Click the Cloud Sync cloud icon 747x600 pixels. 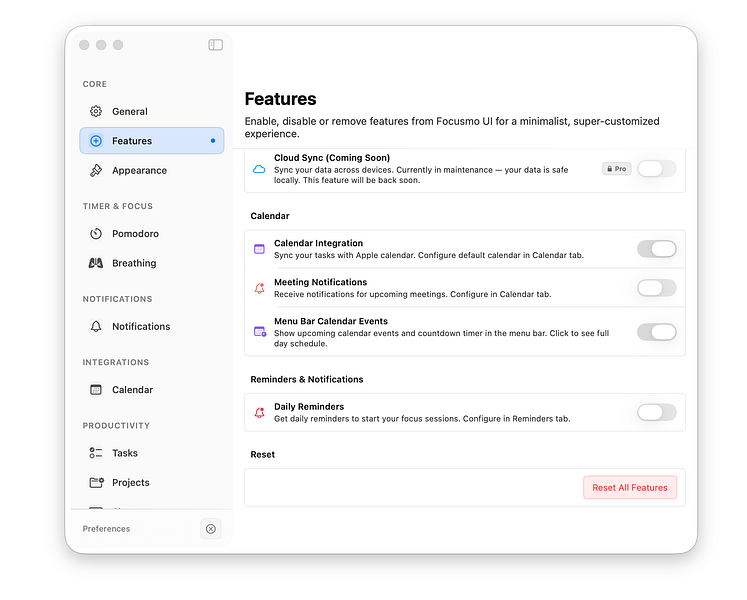click(259, 169)
